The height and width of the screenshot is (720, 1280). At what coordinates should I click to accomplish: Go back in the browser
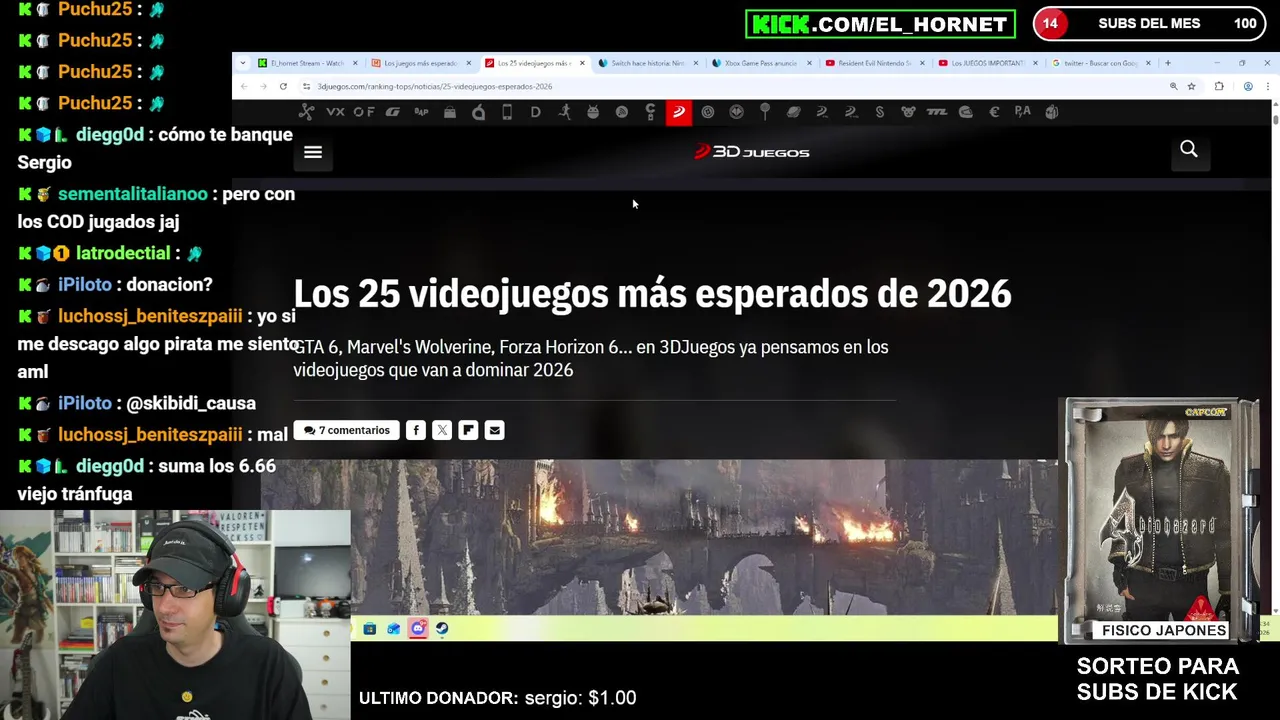point(244,86)
